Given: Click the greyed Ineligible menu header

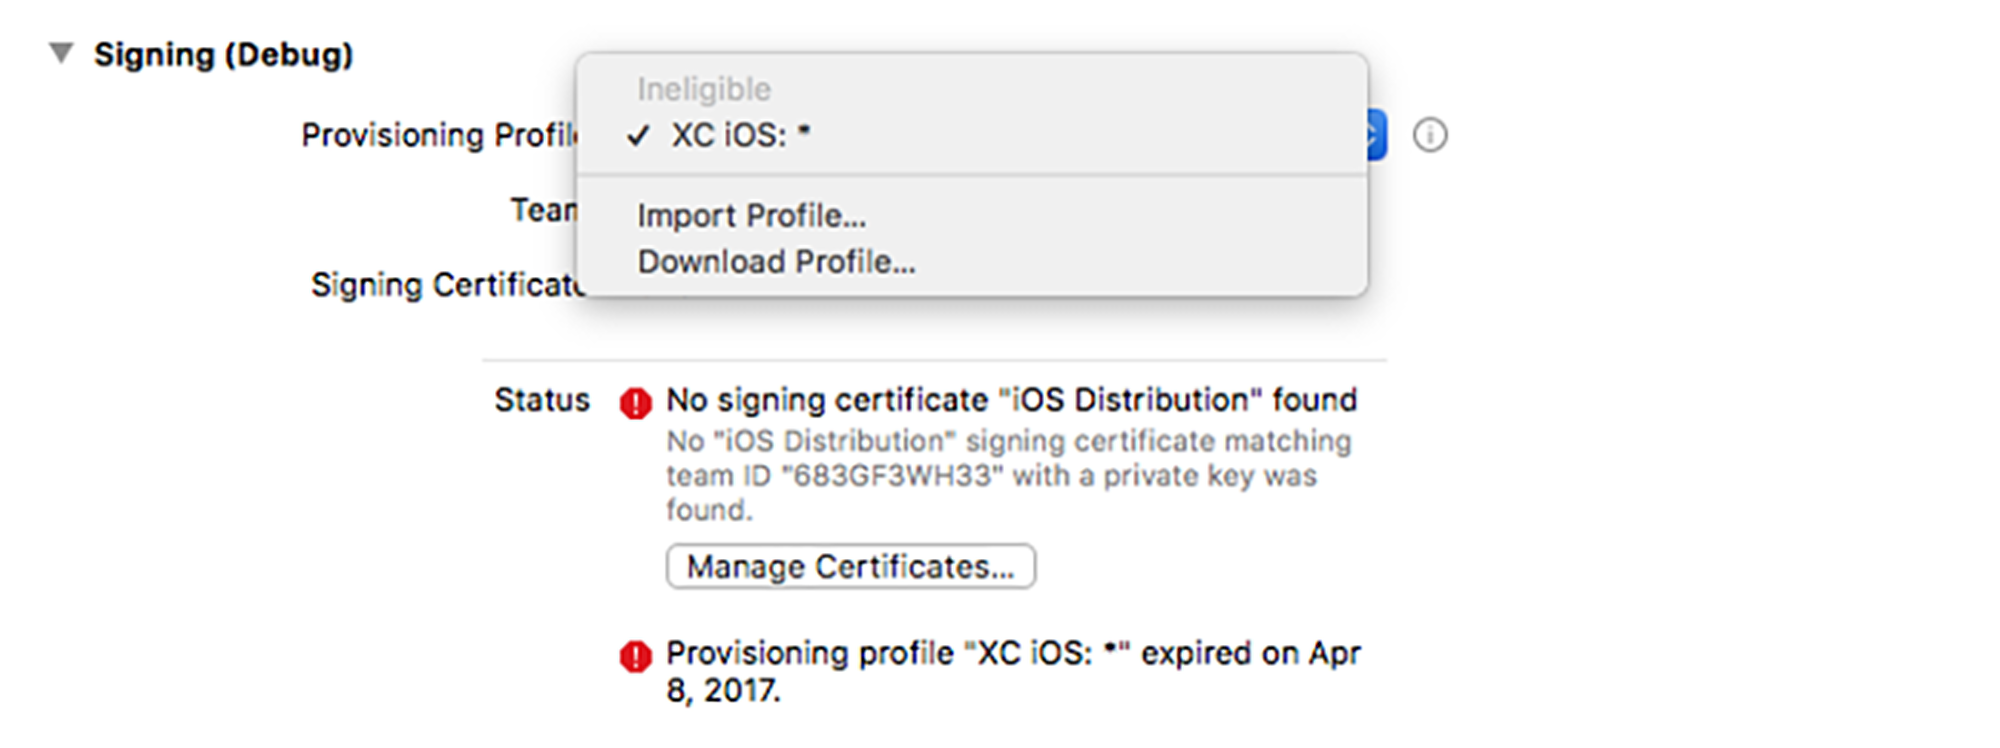Looking at the screenshot, I should pyautogui.click(x=704, y=90).
